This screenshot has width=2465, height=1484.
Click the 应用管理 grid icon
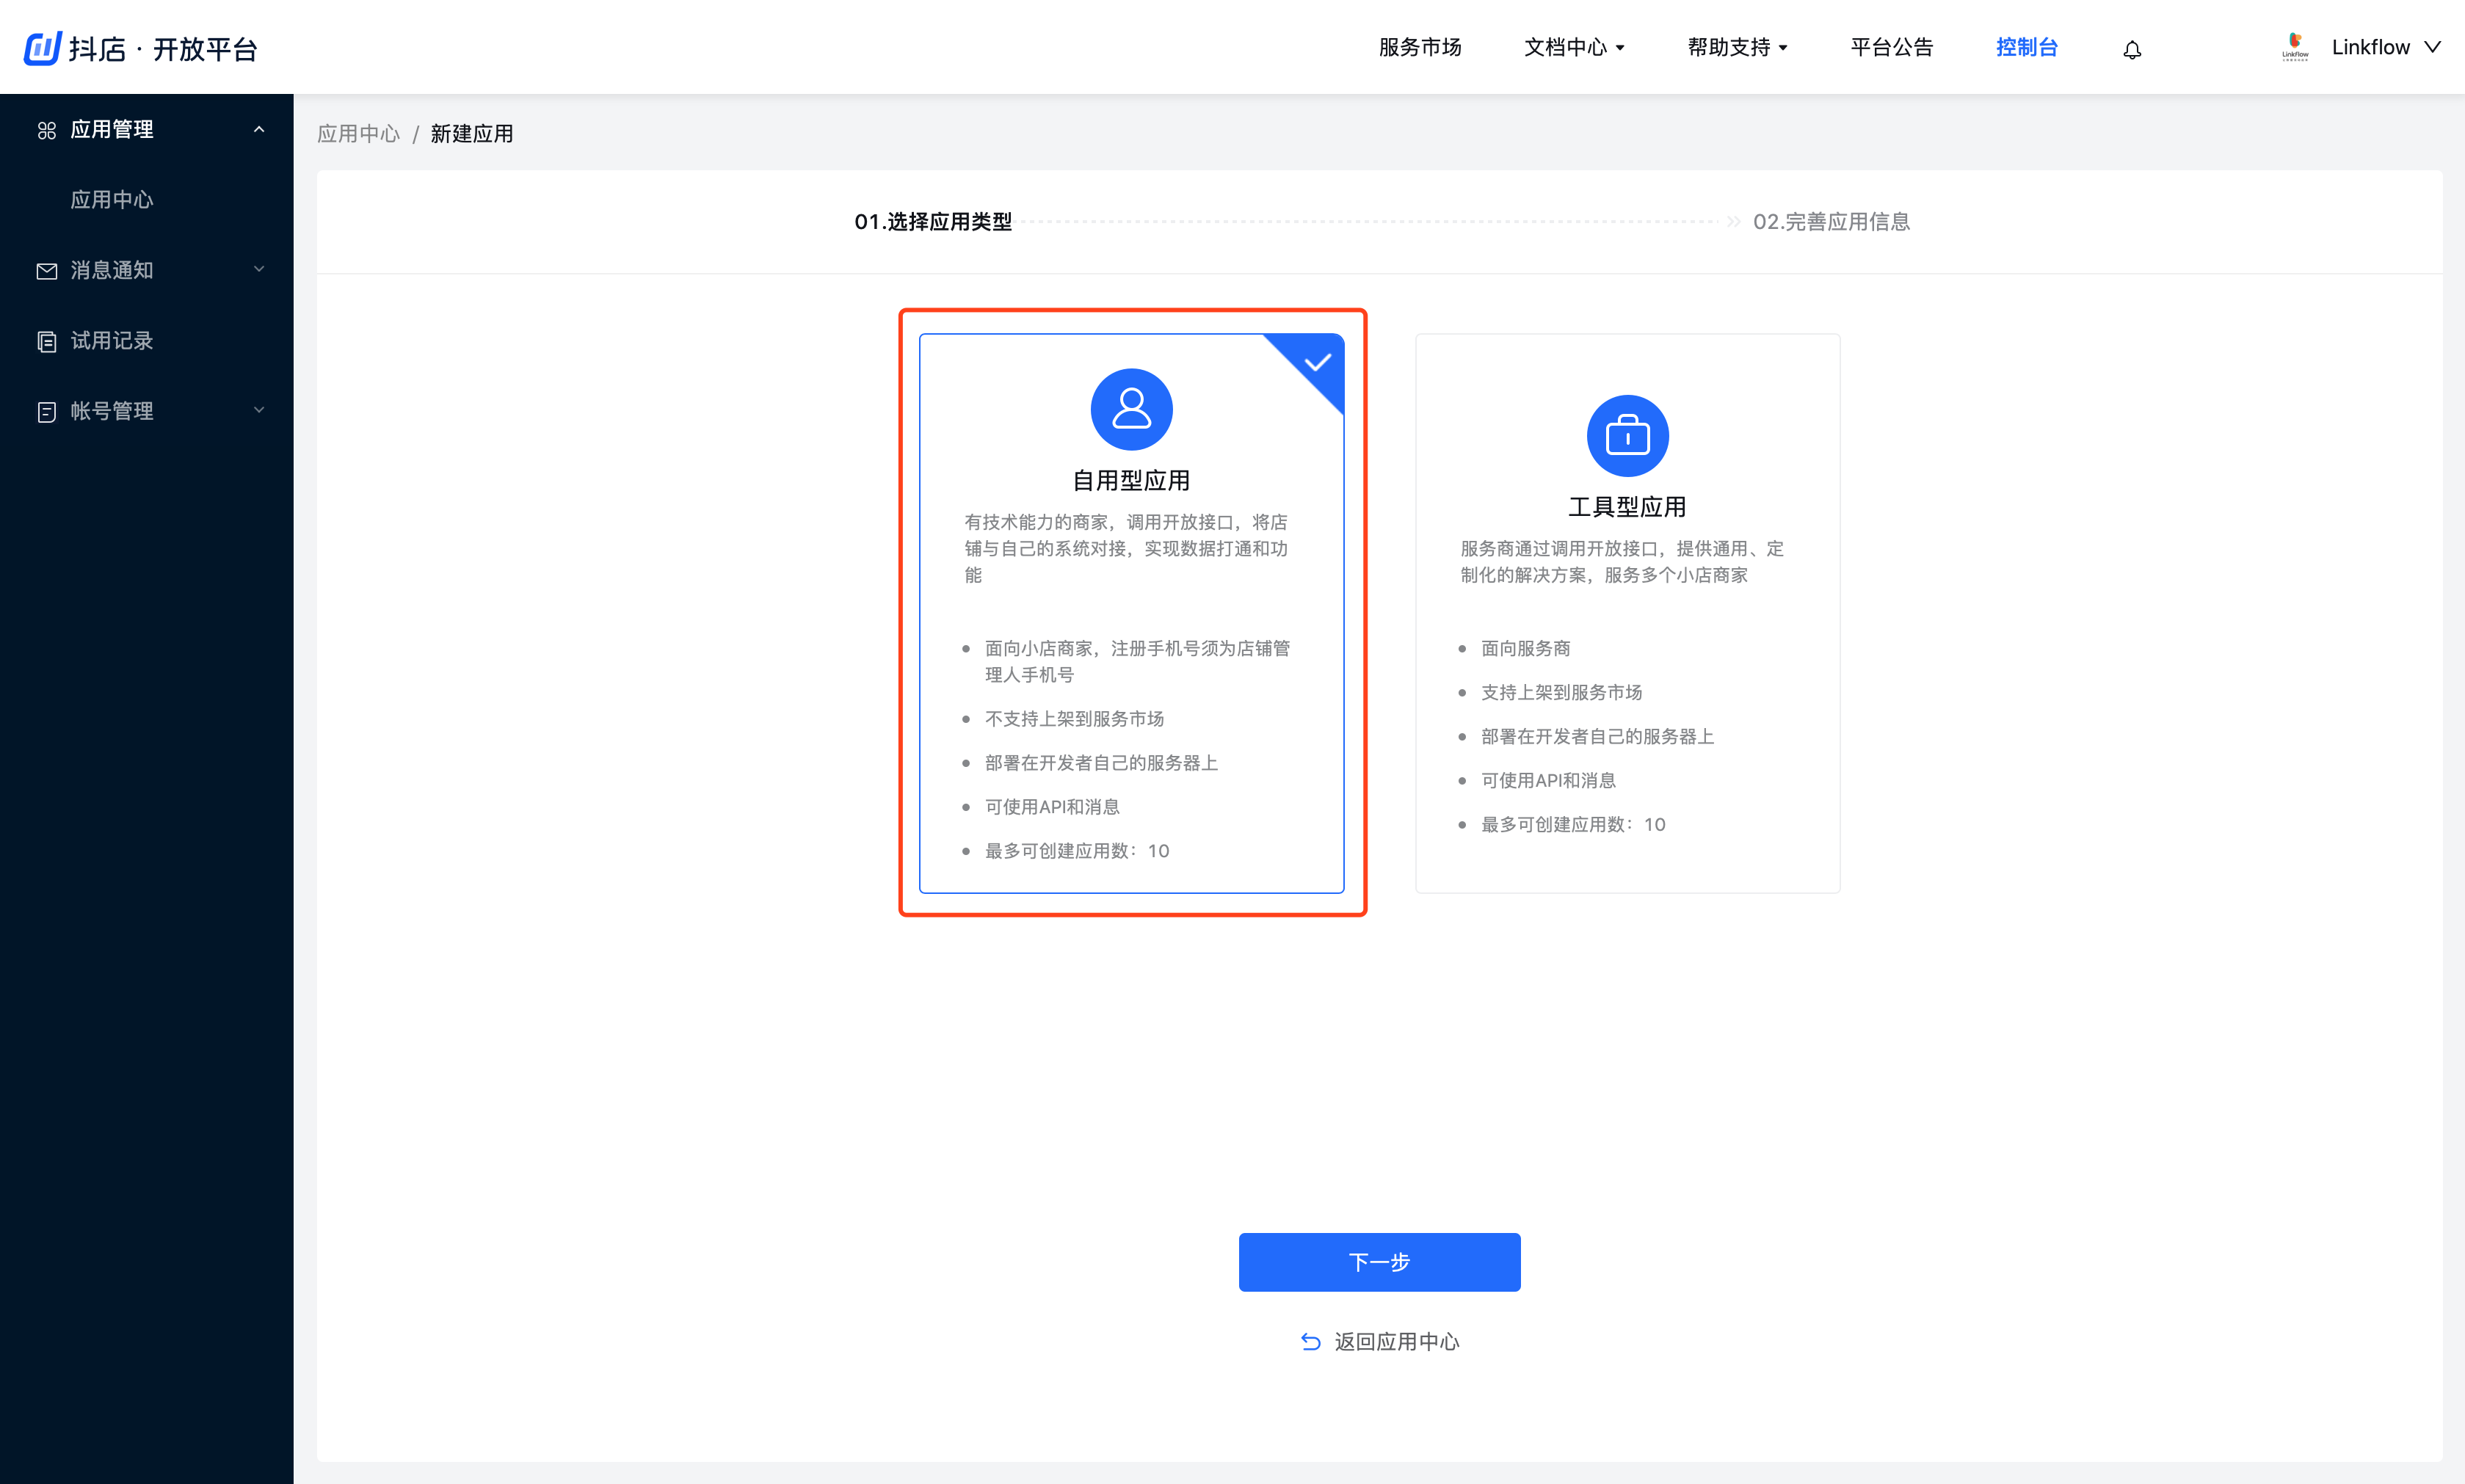click(x=46, y=130)
